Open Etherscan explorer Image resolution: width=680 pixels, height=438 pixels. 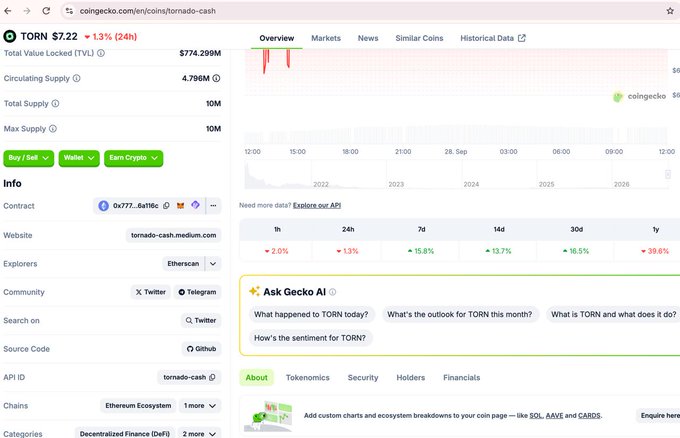coord(183,264)
